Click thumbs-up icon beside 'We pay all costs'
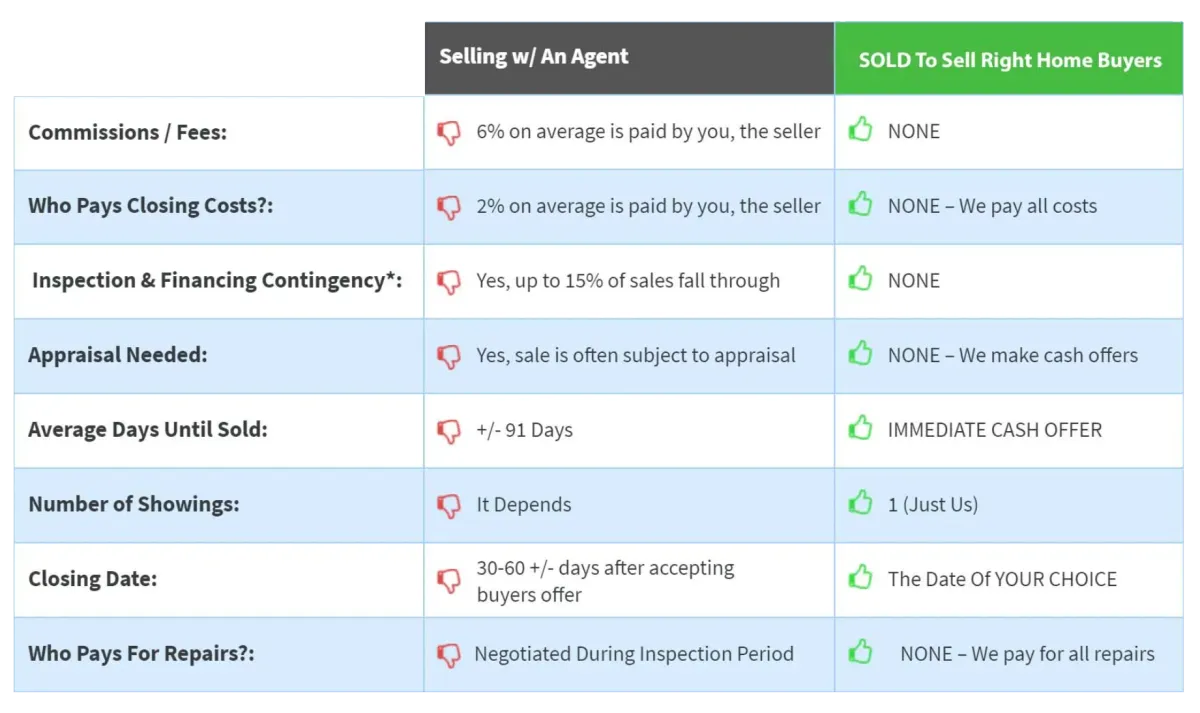Screen dimensions: 1200x713 point(860,205)
